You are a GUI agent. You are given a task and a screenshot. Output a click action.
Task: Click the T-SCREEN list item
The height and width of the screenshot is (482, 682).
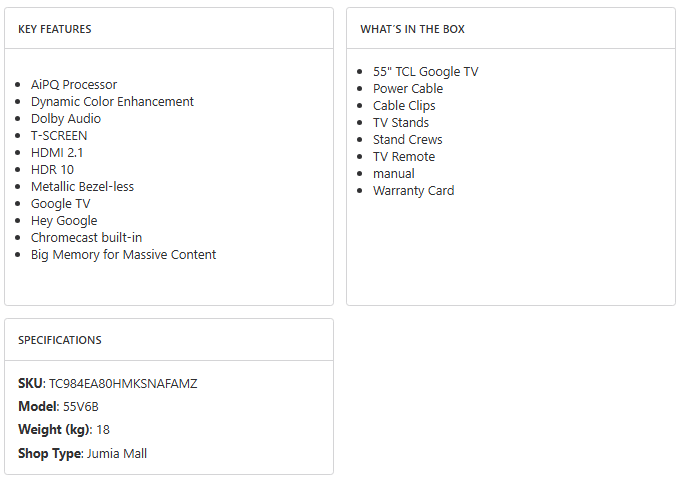[x=59, y=136]
